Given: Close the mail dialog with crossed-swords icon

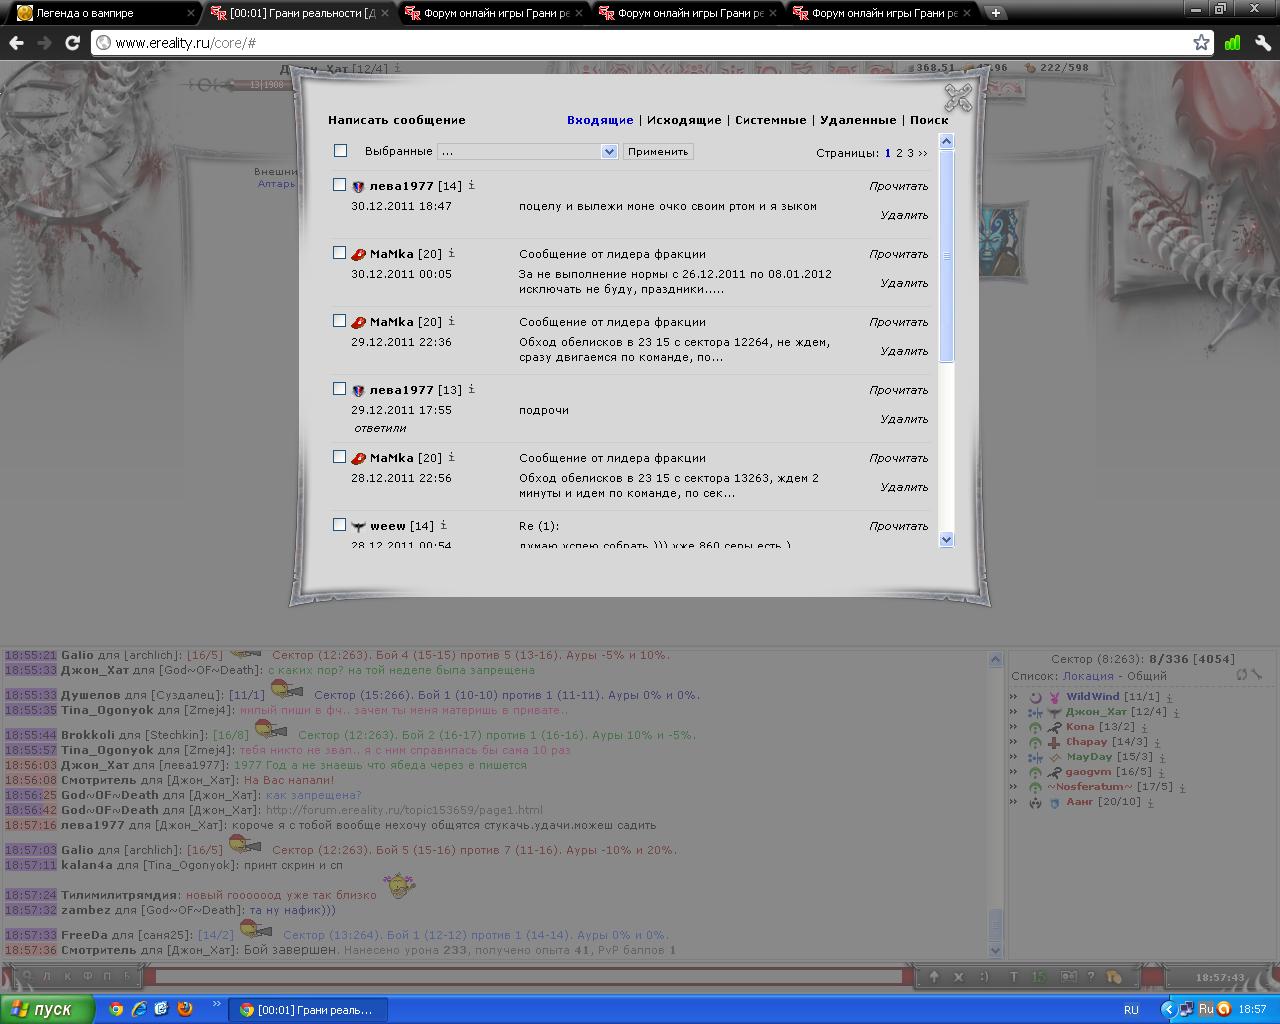Looking at the screenshot, I should coord(958,98).
